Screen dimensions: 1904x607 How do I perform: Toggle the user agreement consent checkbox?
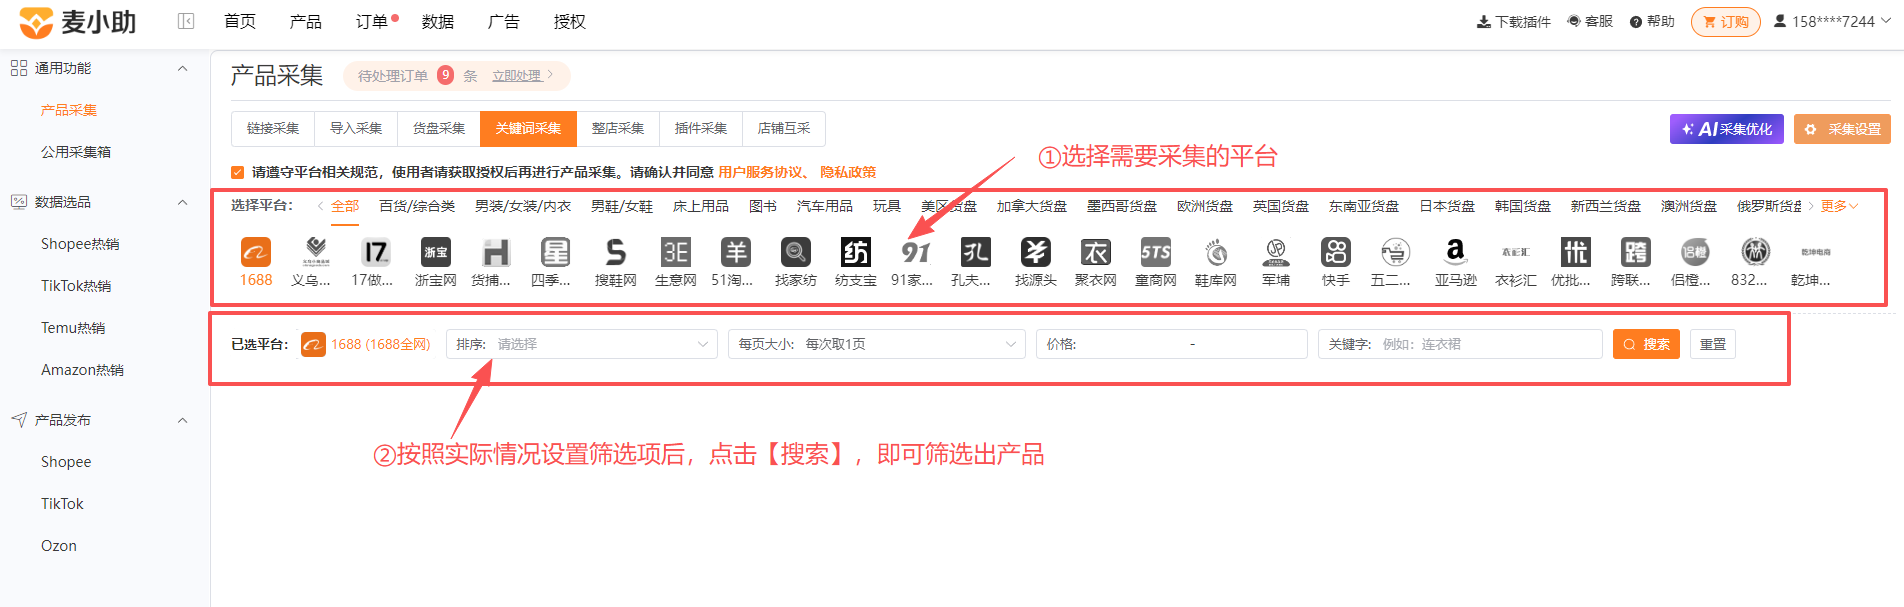(x=237, y=172)
